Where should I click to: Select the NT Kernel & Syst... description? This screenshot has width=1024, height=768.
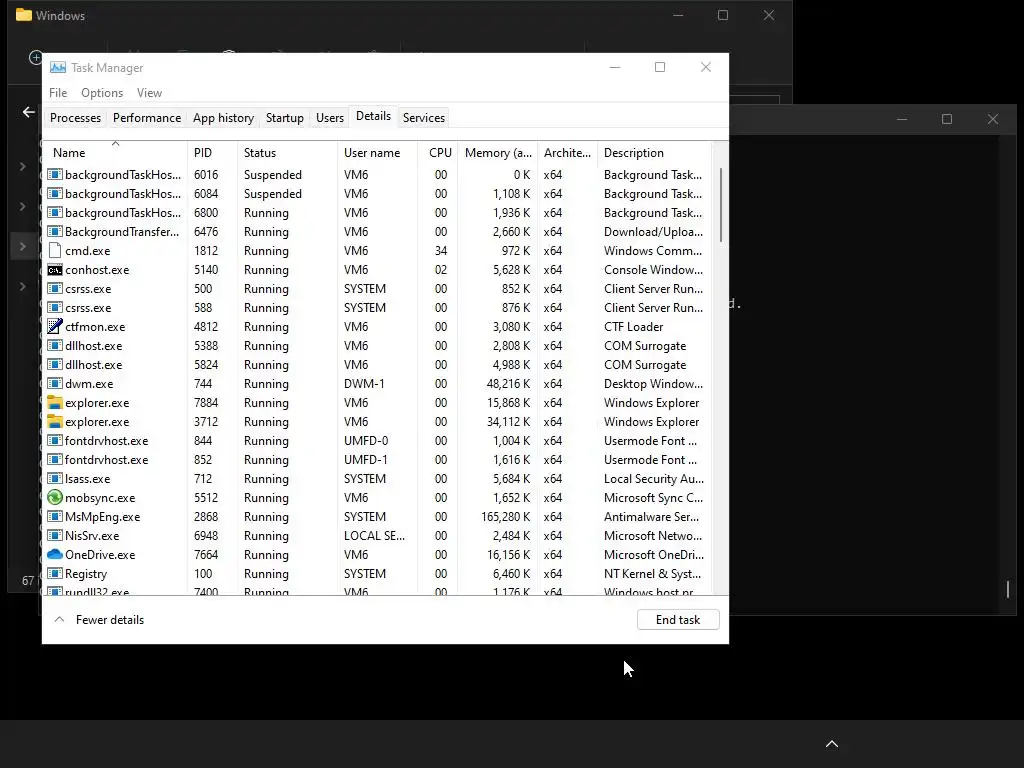652,573
